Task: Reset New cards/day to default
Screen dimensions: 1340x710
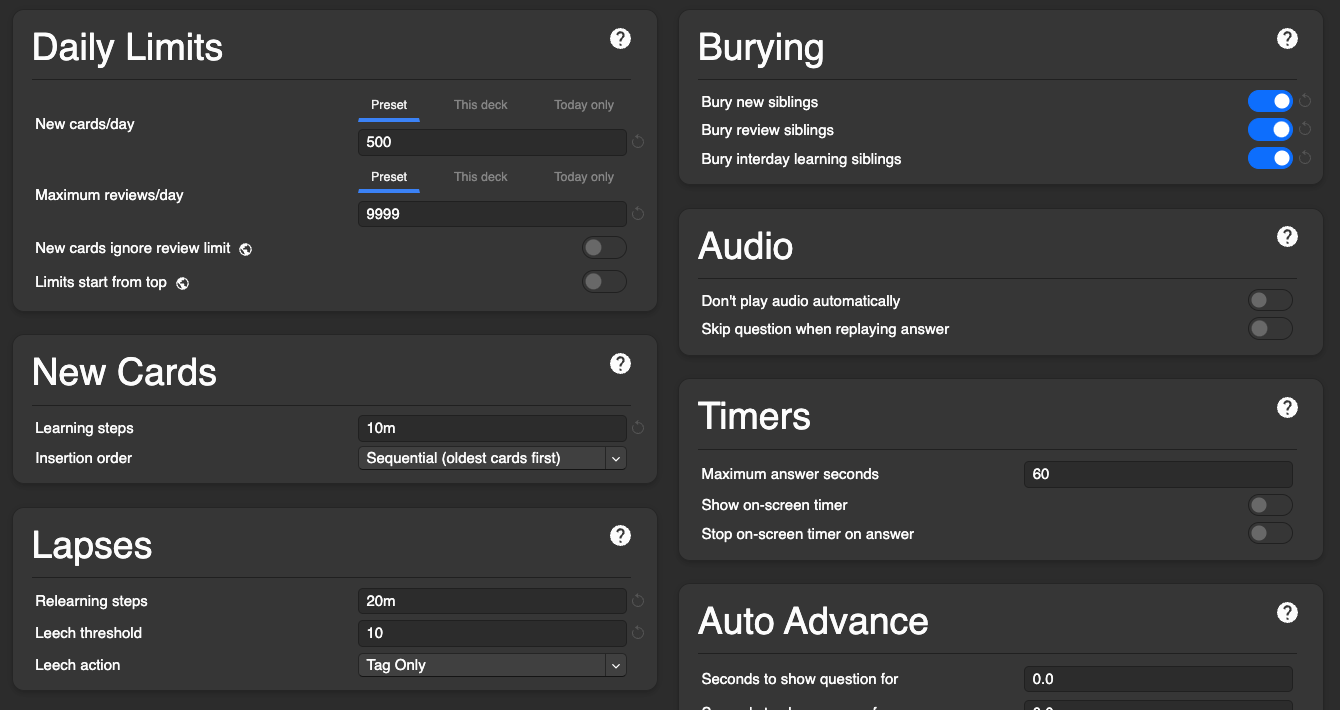Action: (x=638, y=142)
